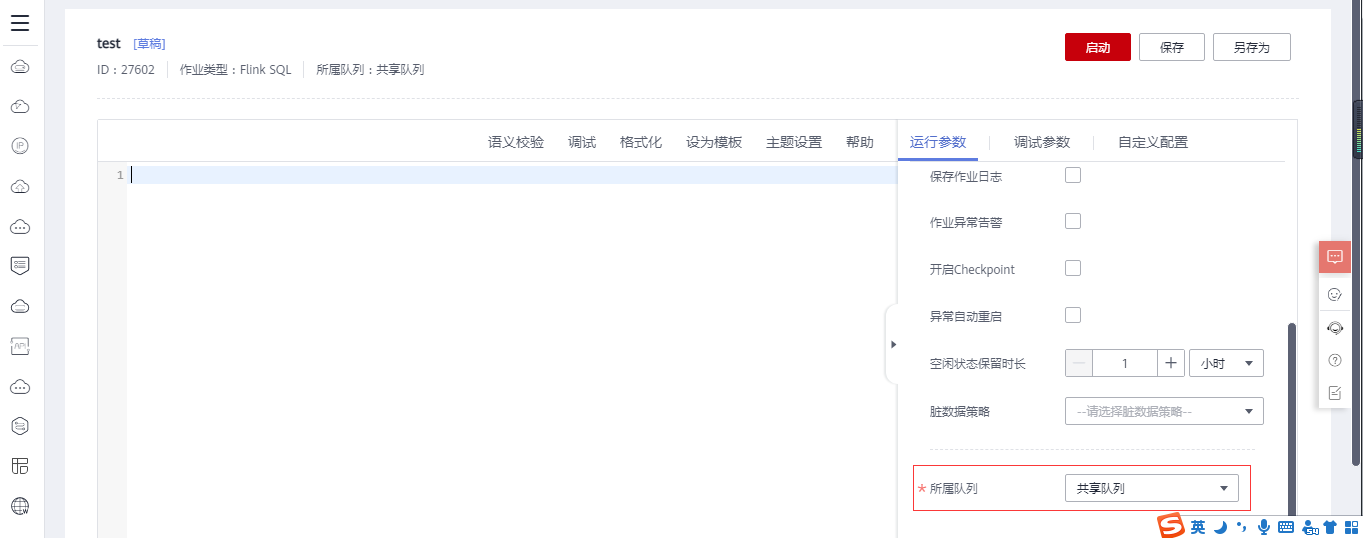Image resolution: width=1363 pixels, height=538 pixels.
Task: Increase idle state retention with plus button
Action: pyautogui.click(x=1171, y=363)
